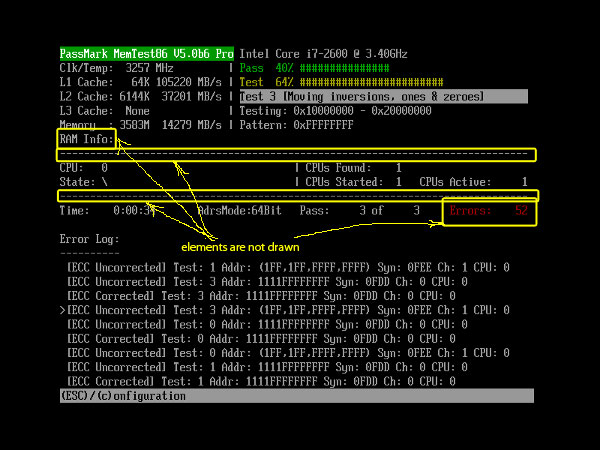This screenshot has width=600, height=450.
Task: Click the L3 Cache None entry
Action: [x=104, y=111]
